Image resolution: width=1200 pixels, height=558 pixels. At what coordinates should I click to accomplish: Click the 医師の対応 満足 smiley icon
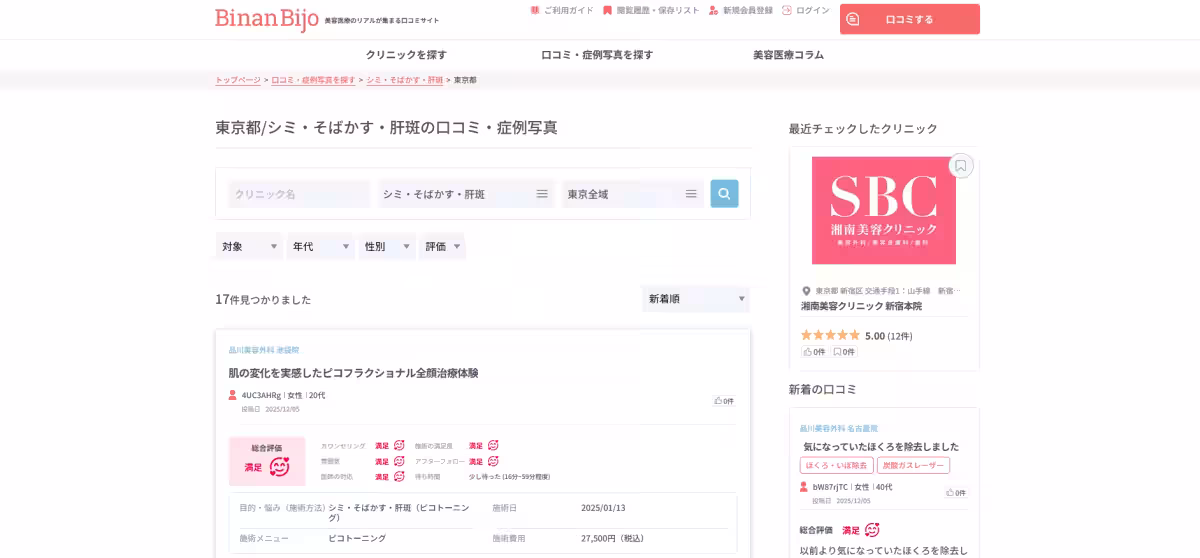pos(399,476)
